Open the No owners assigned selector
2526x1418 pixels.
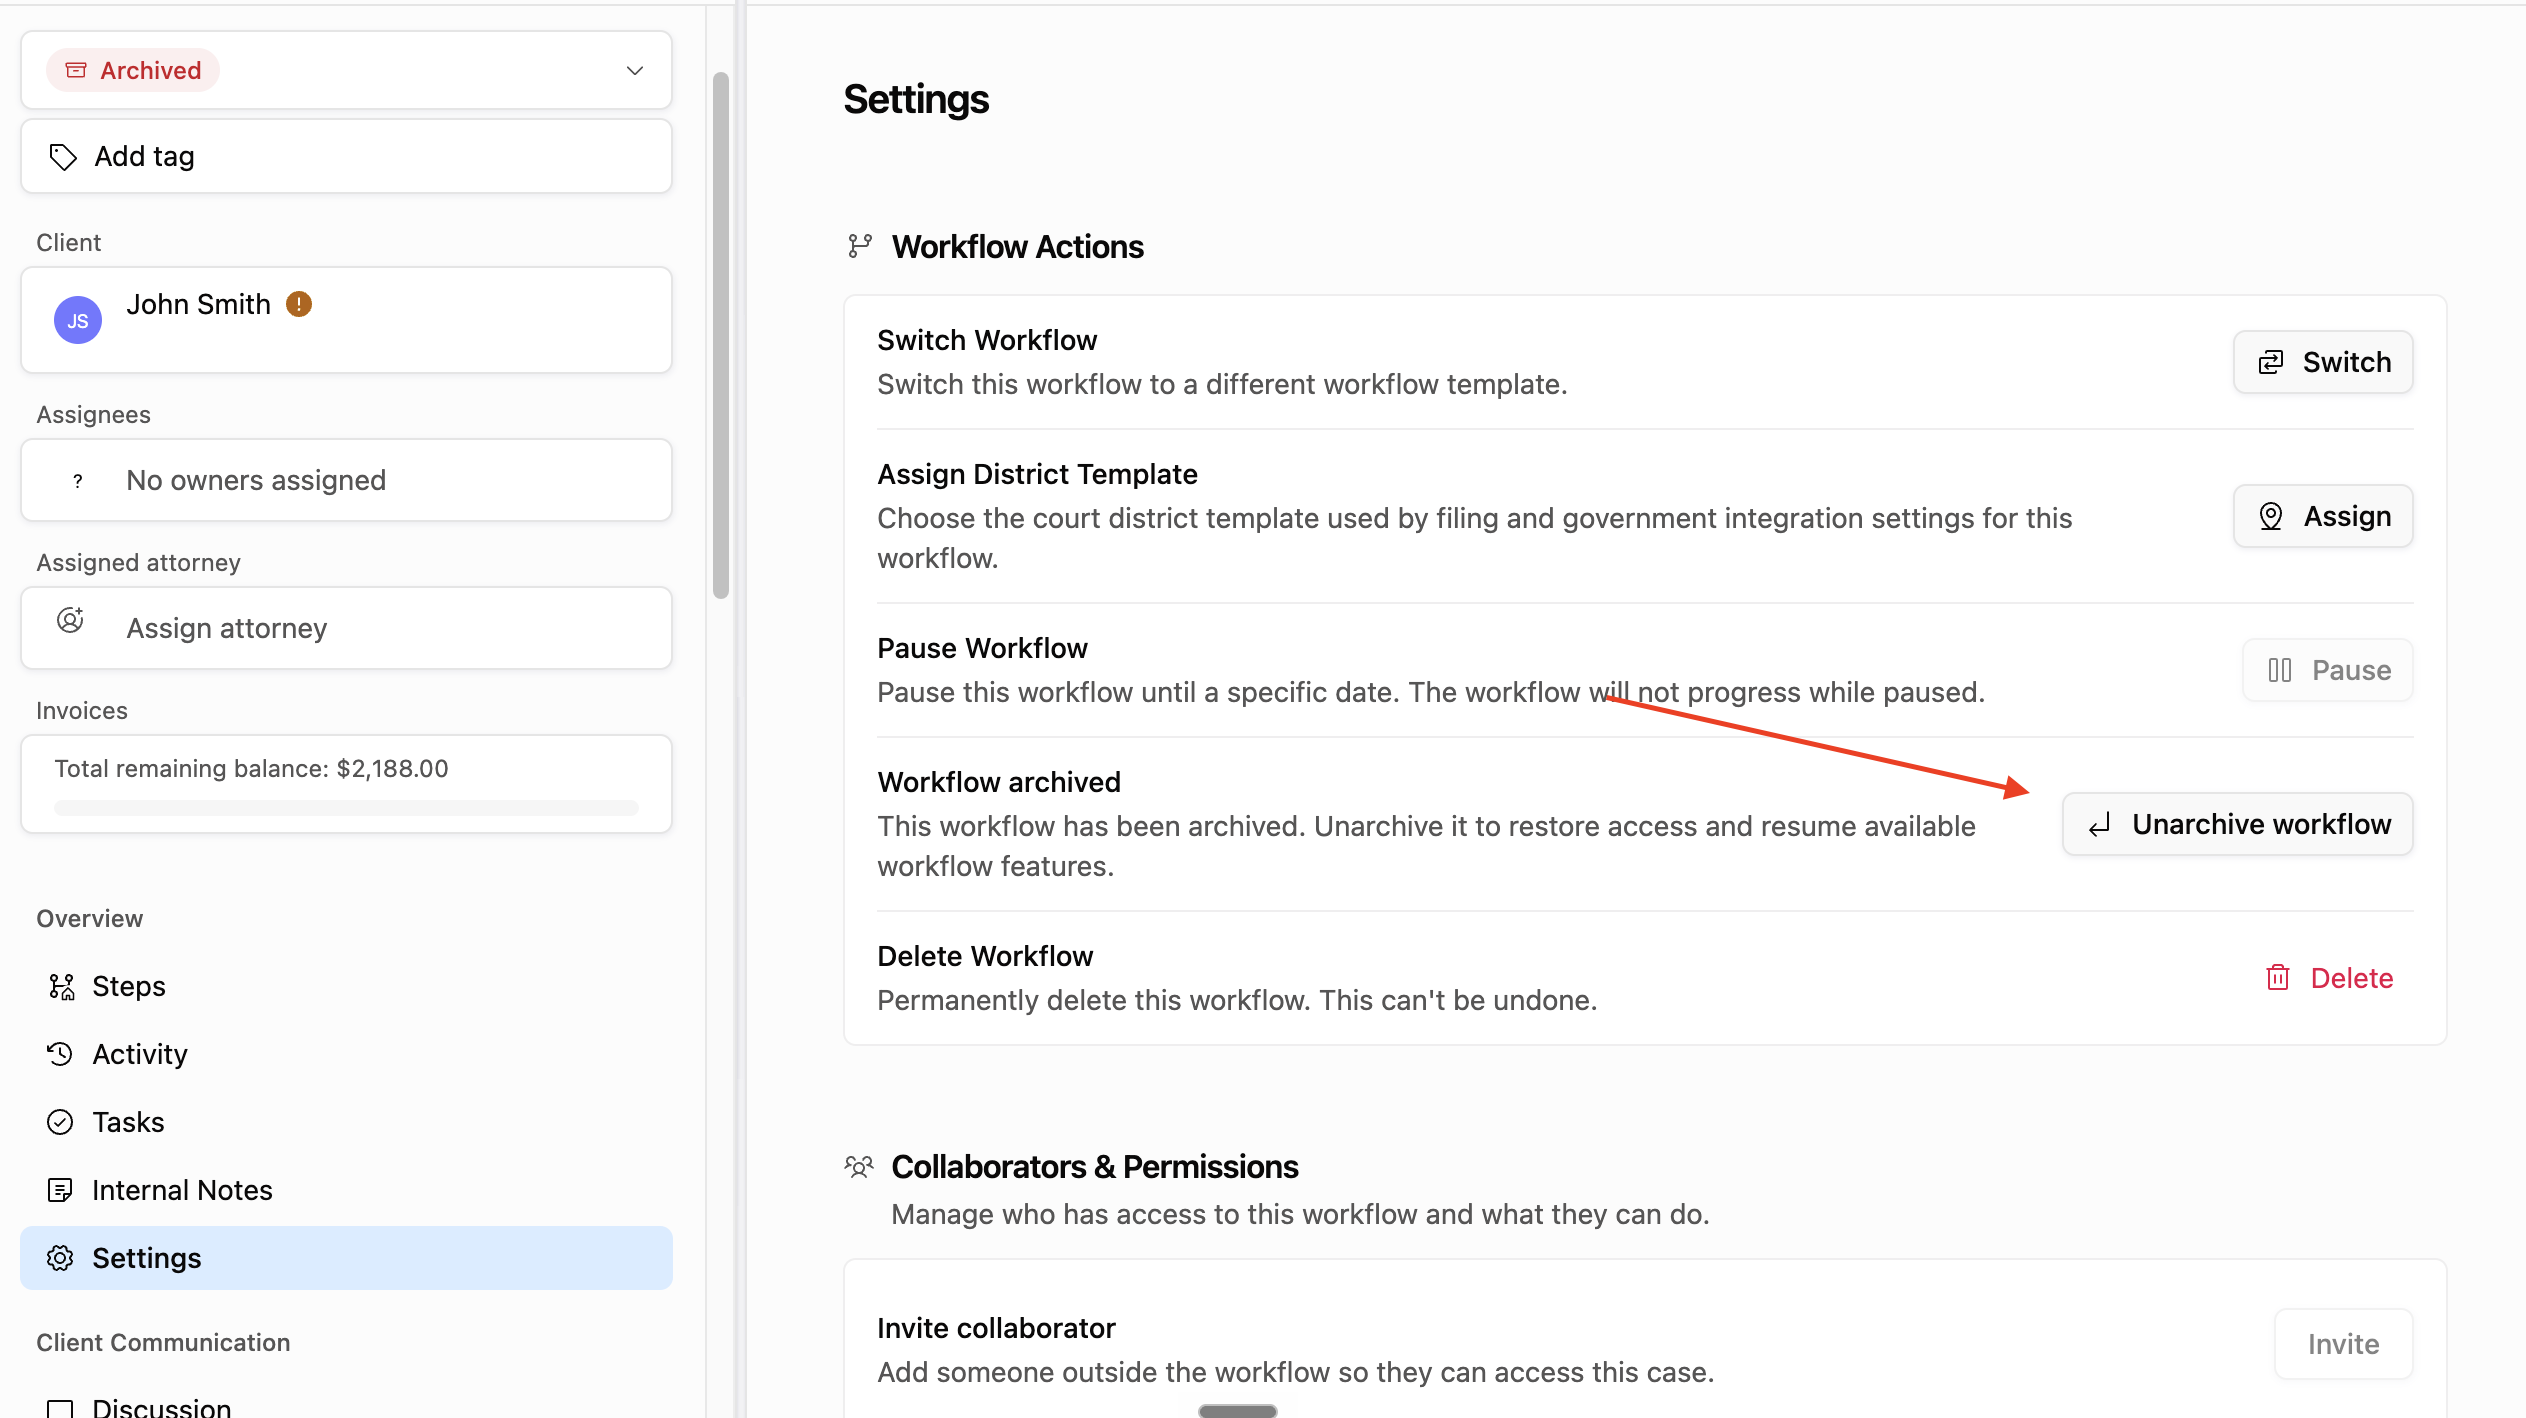pyautogui.click(x=346, y=480)
